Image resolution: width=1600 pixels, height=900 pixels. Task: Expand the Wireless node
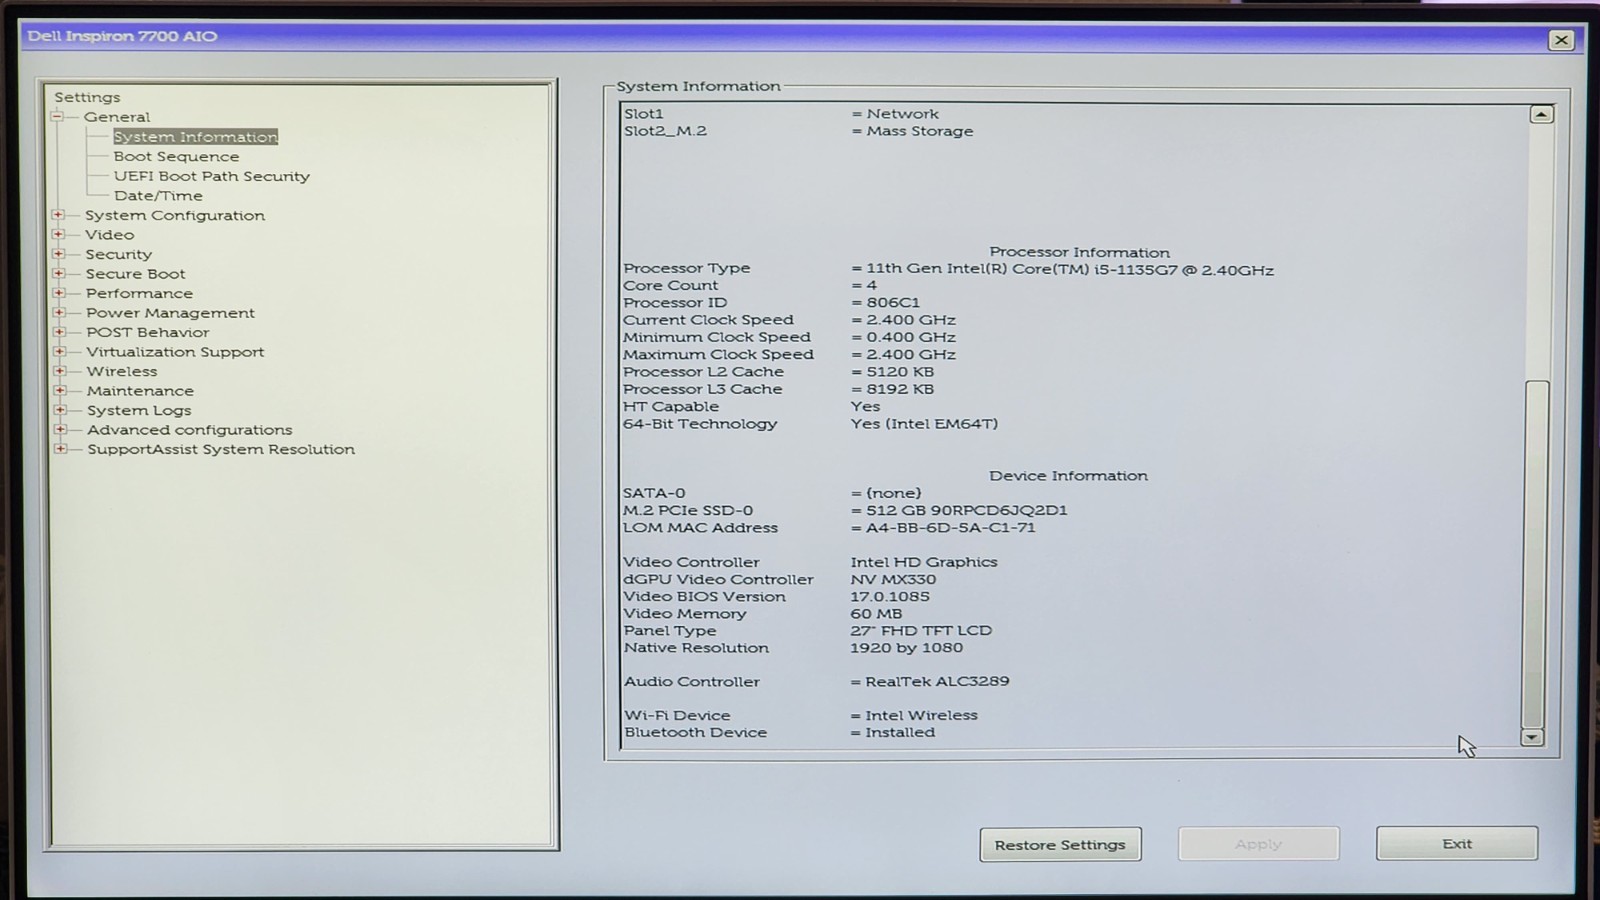(59, 371)
